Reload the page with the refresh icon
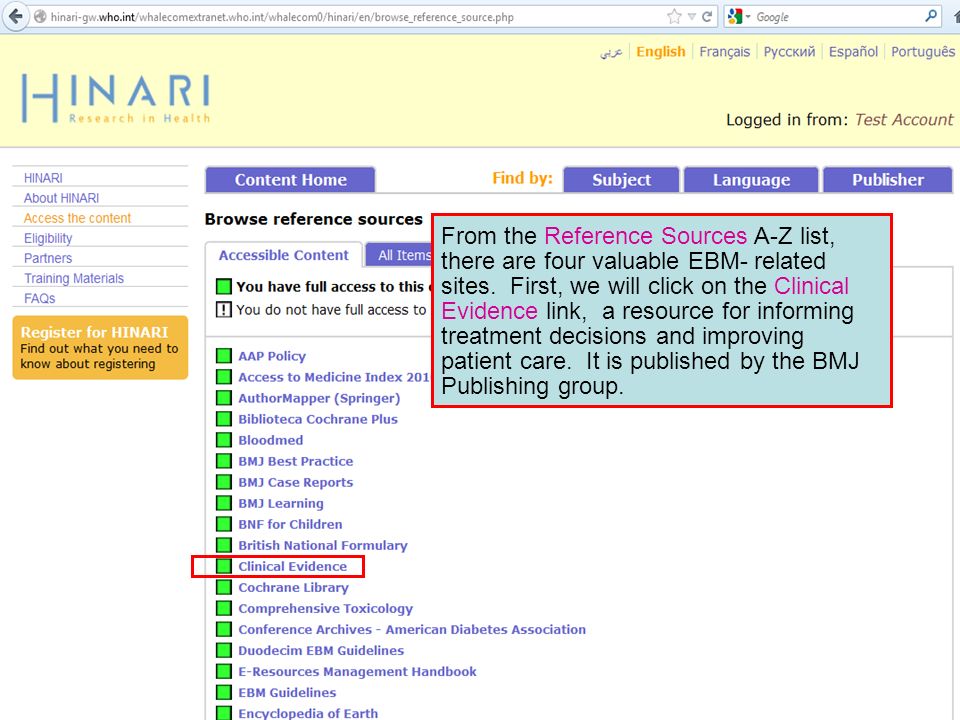Image resolution: width=960 pixels, height=720 pixels. tap(707, 17)
